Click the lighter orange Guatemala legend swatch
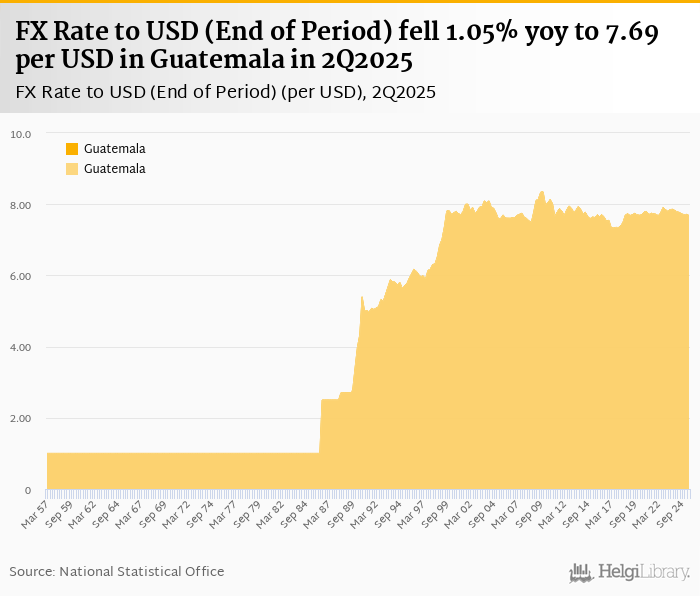 (x=72, y=169)
